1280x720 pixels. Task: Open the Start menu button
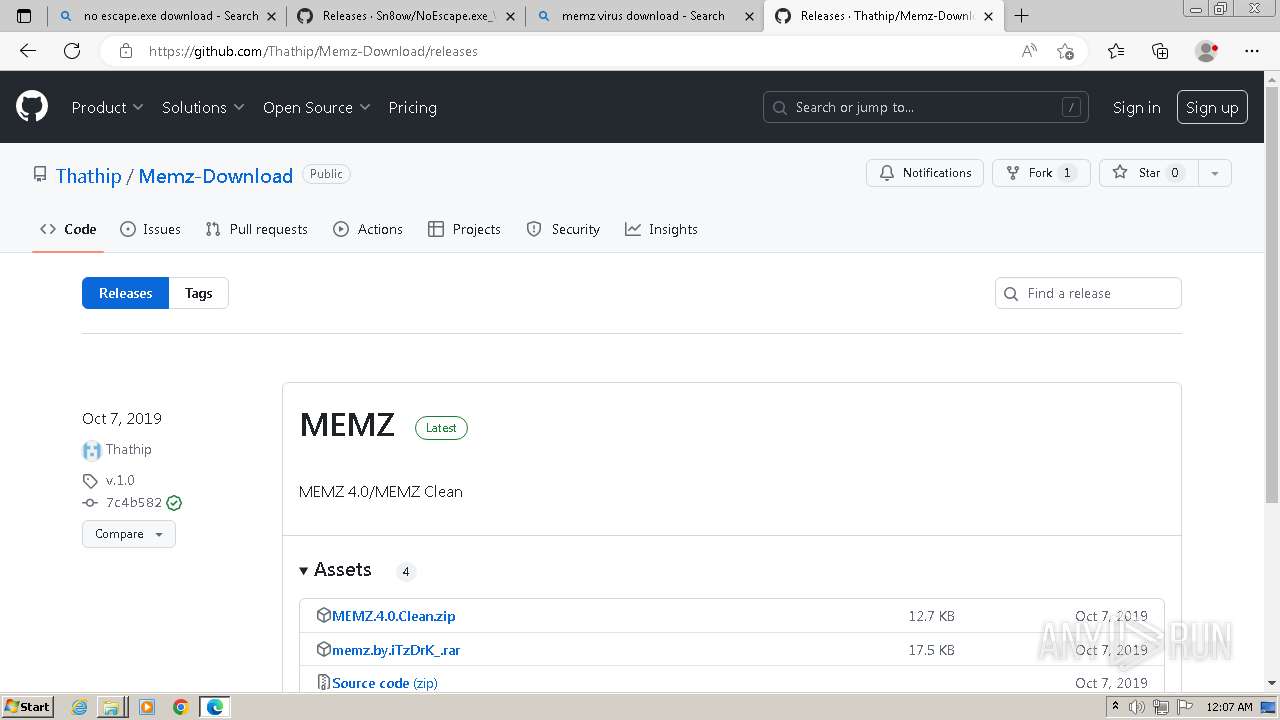pyautogui.click(x=28, y=706)
